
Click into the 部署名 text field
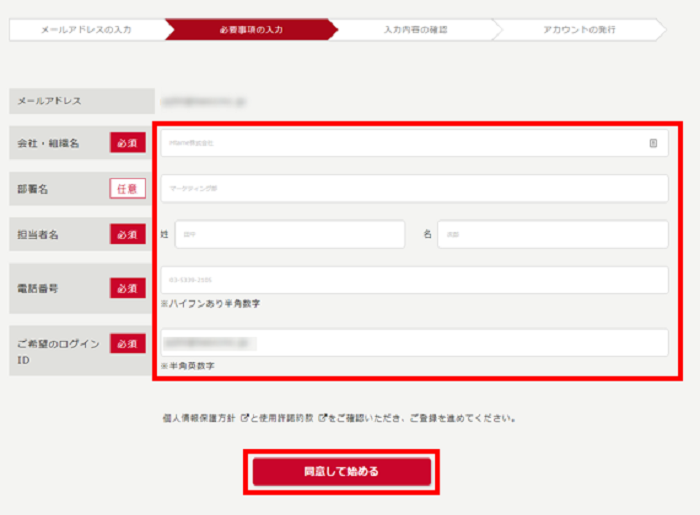coord(412,188)
